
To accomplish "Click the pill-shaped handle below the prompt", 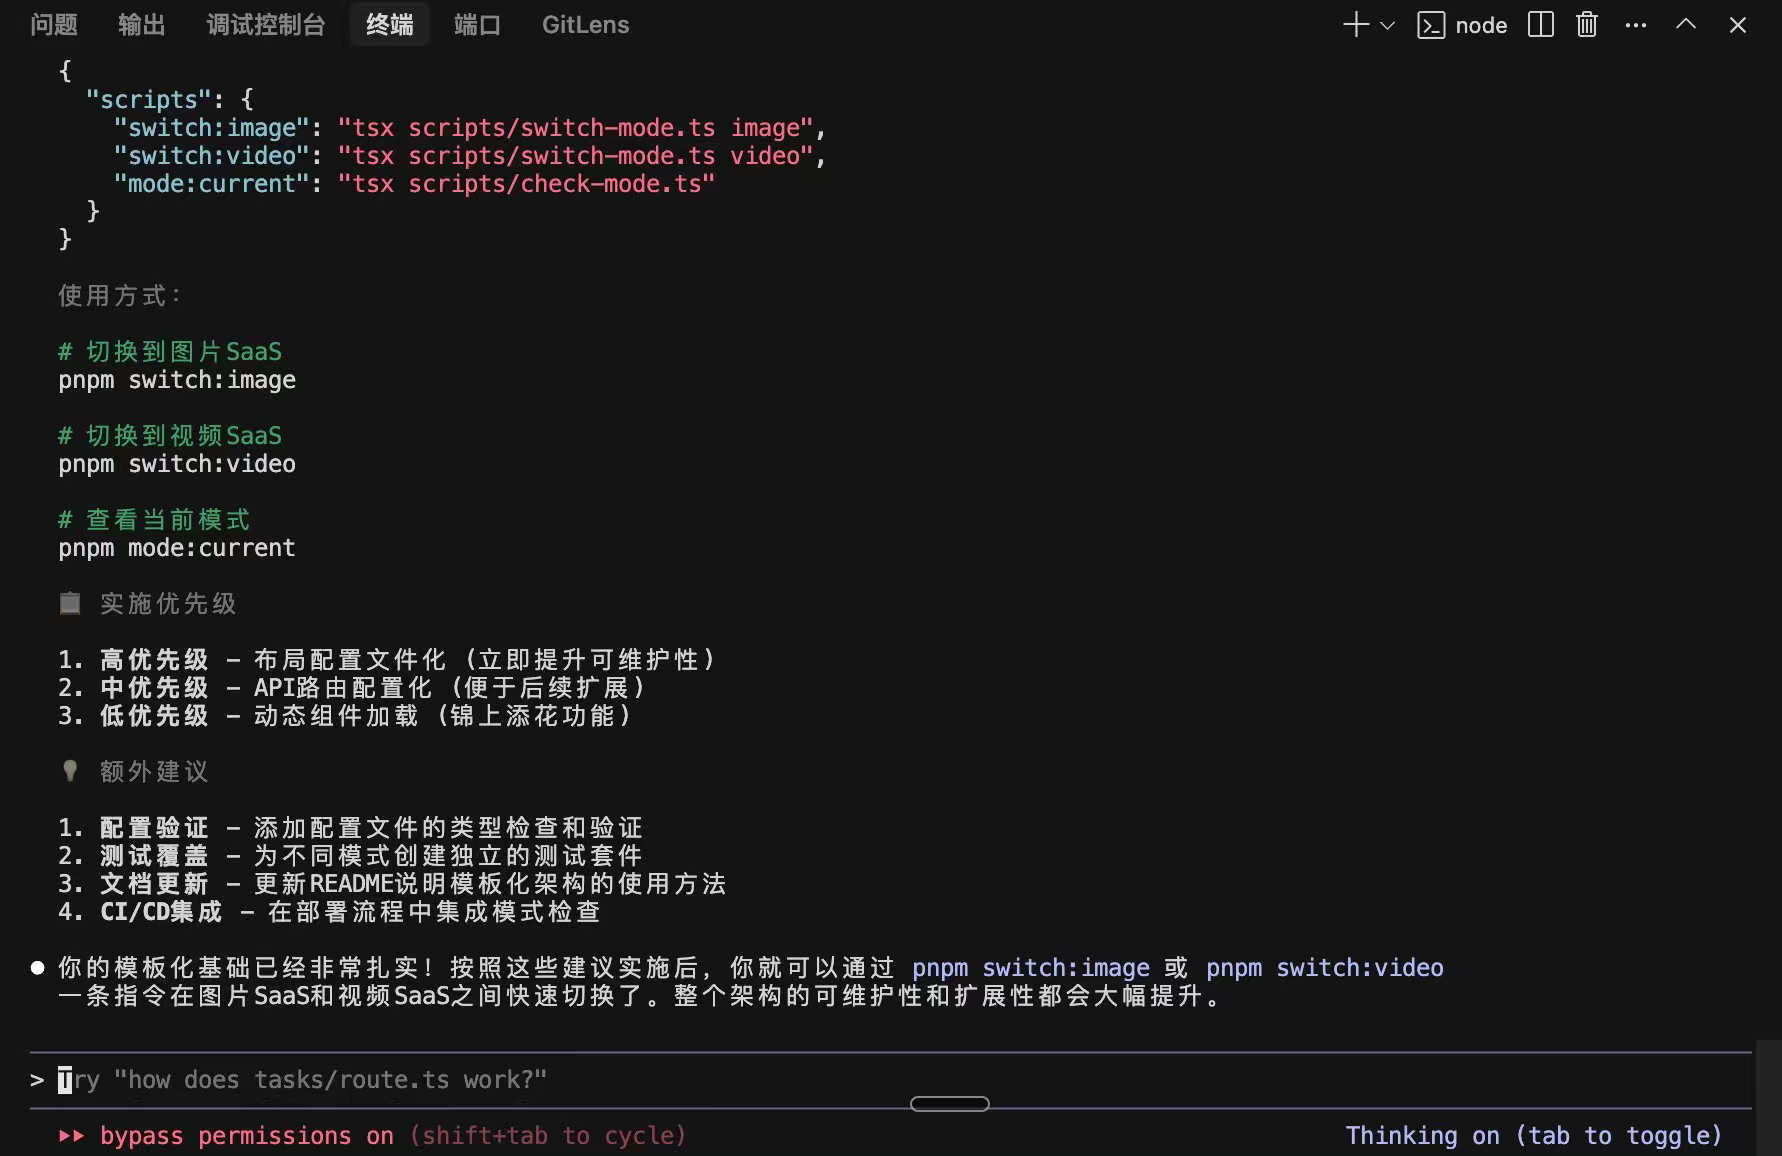I will 949,1104.
